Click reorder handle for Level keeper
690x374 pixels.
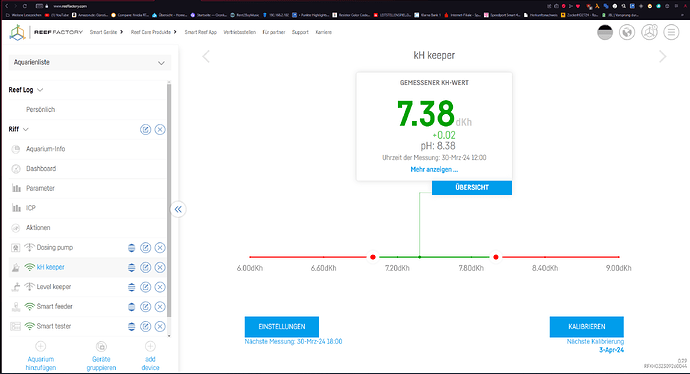coord(131,287)
